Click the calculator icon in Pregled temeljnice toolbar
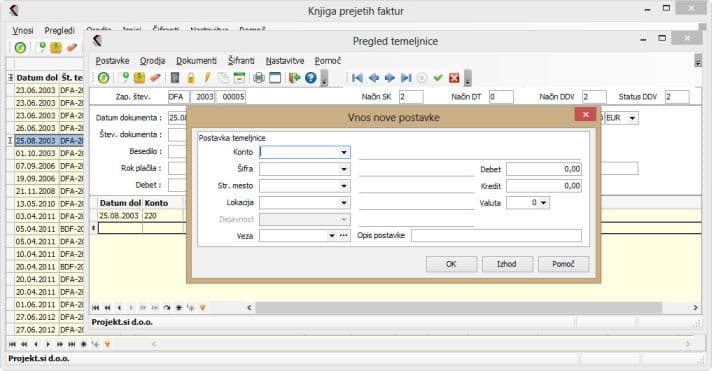The height and width of the screenshot is (371, 712). tap(175, 78)
